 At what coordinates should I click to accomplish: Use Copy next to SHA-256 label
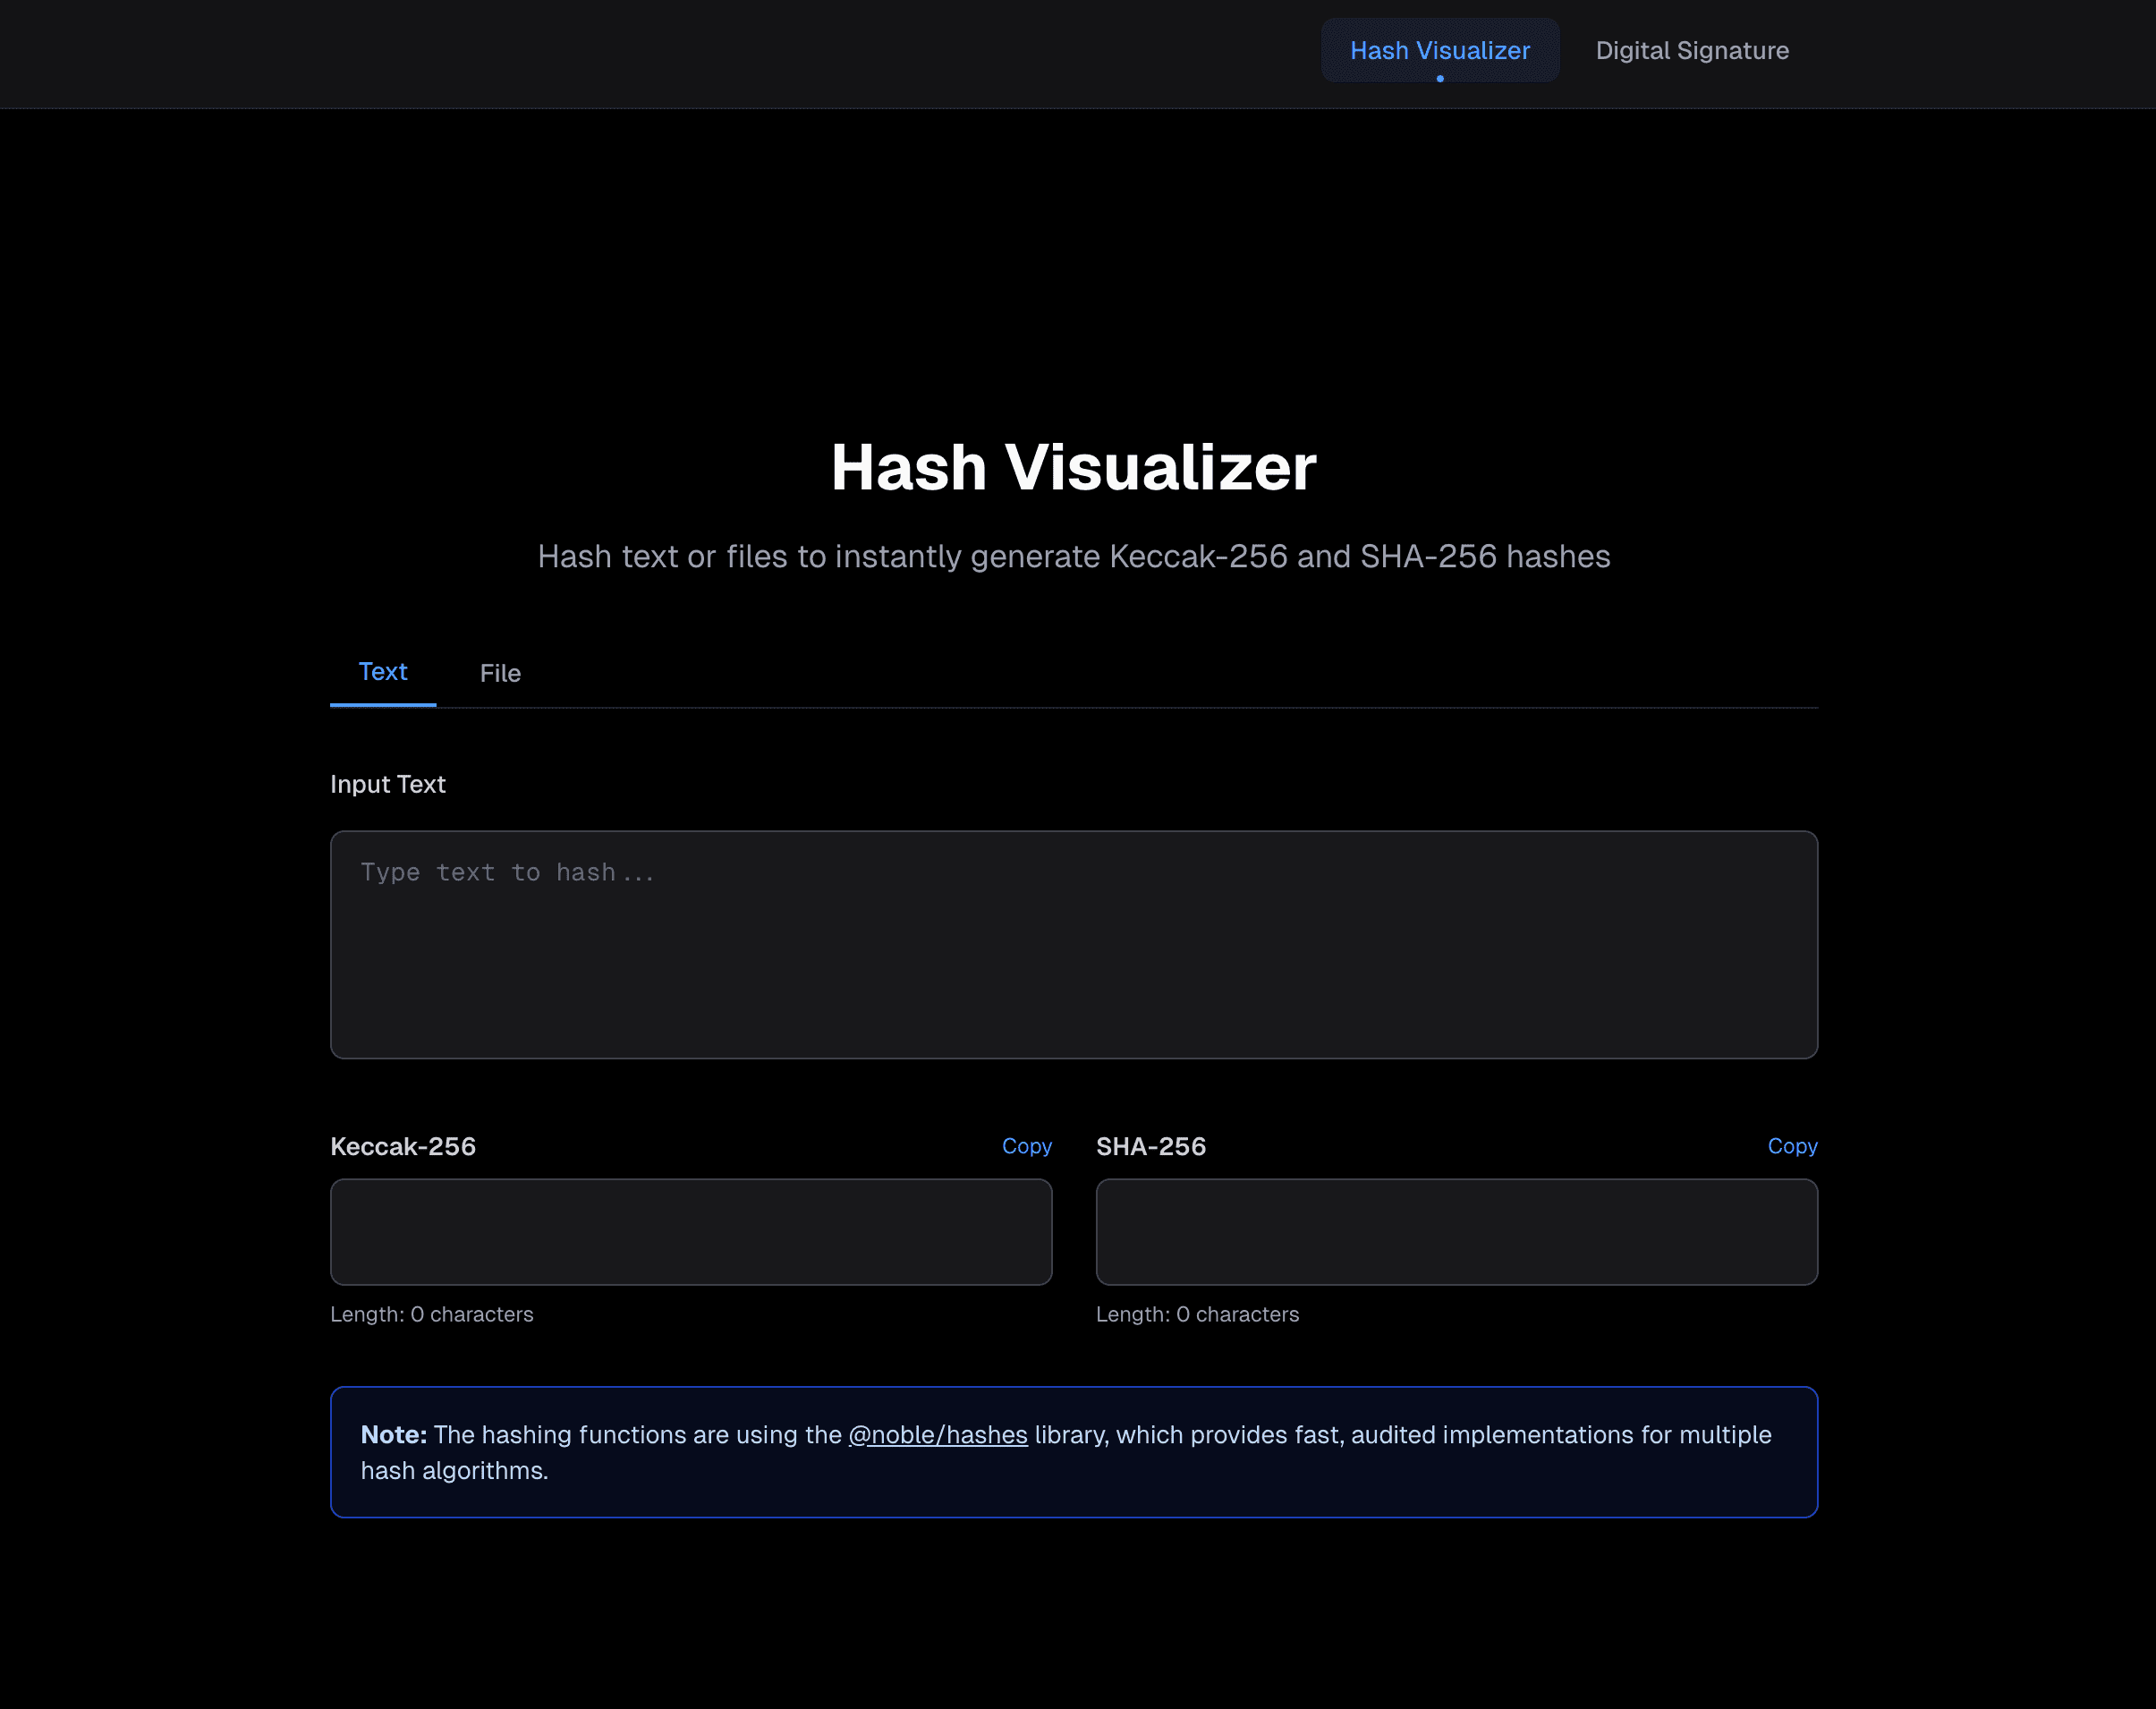point(1792,1146)
